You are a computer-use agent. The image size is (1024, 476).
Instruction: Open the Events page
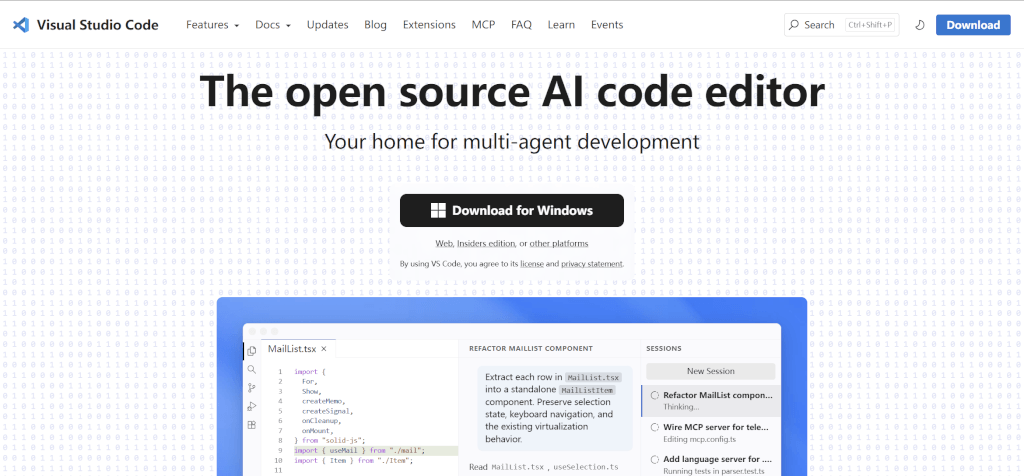tap(607, 25)
